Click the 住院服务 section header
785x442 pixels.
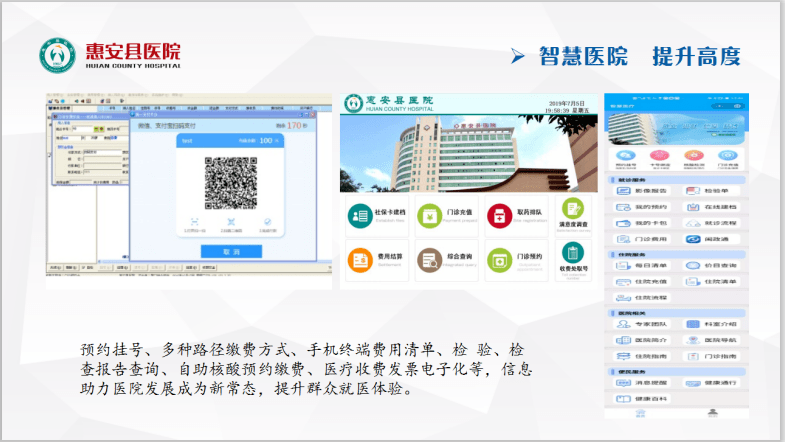[676, 254]
